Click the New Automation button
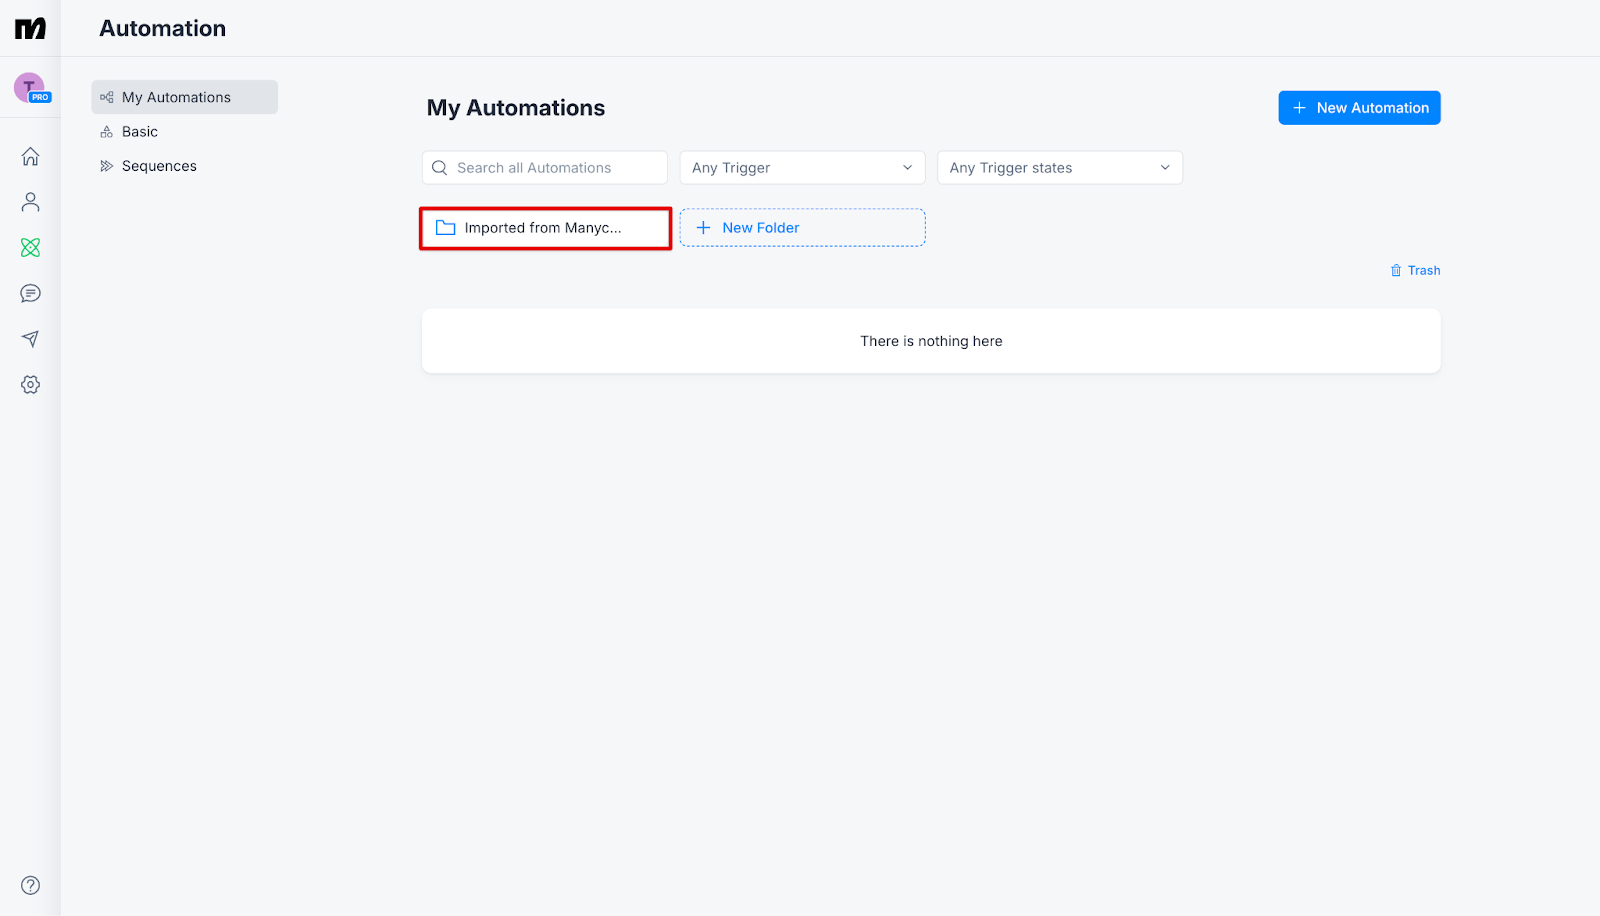This screenshot has width=1600, height=916. 1358,108
